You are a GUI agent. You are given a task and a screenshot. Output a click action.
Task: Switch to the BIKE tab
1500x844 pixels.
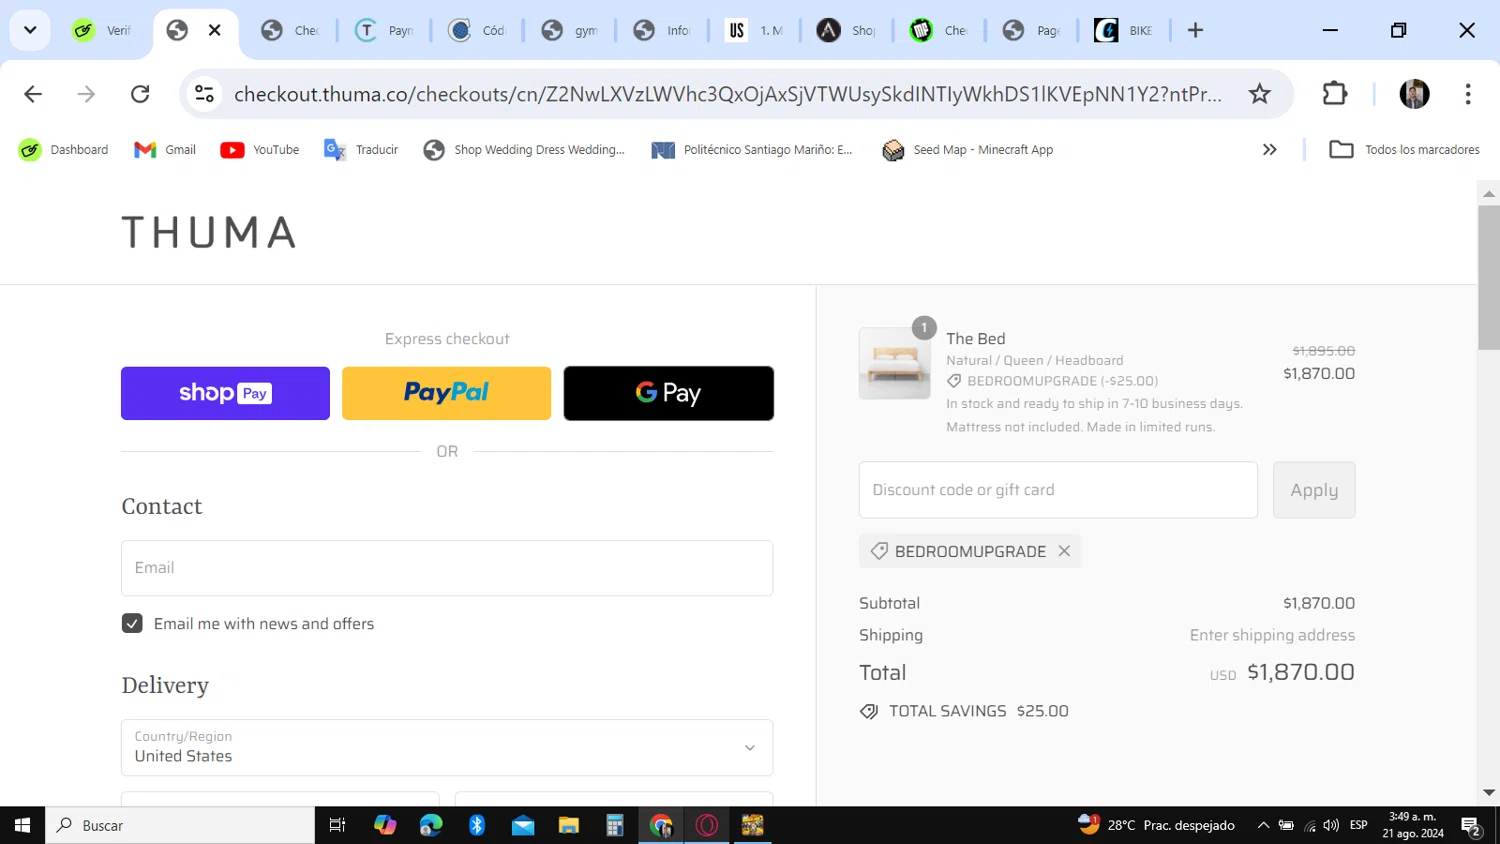(1124, 30)
